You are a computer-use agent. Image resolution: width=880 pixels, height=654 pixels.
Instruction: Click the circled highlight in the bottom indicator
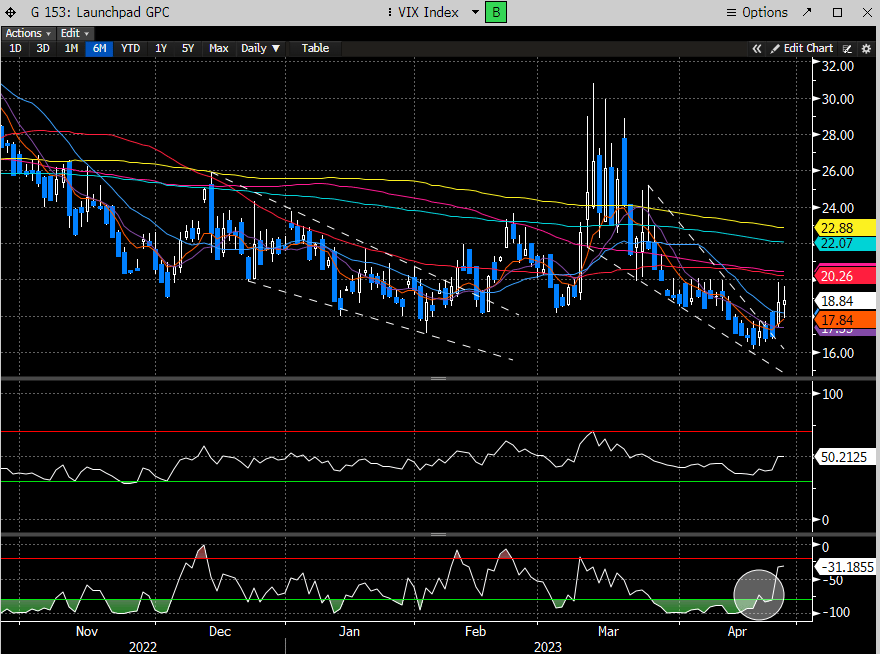760,594
